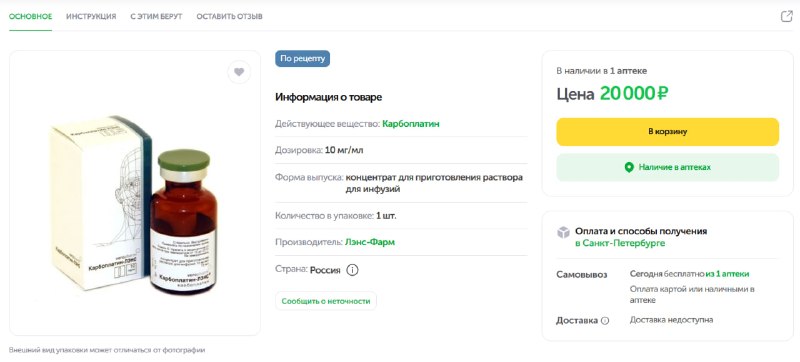Open the С этим берут tab
Viewport: 800px width, 362px height.
156,16
